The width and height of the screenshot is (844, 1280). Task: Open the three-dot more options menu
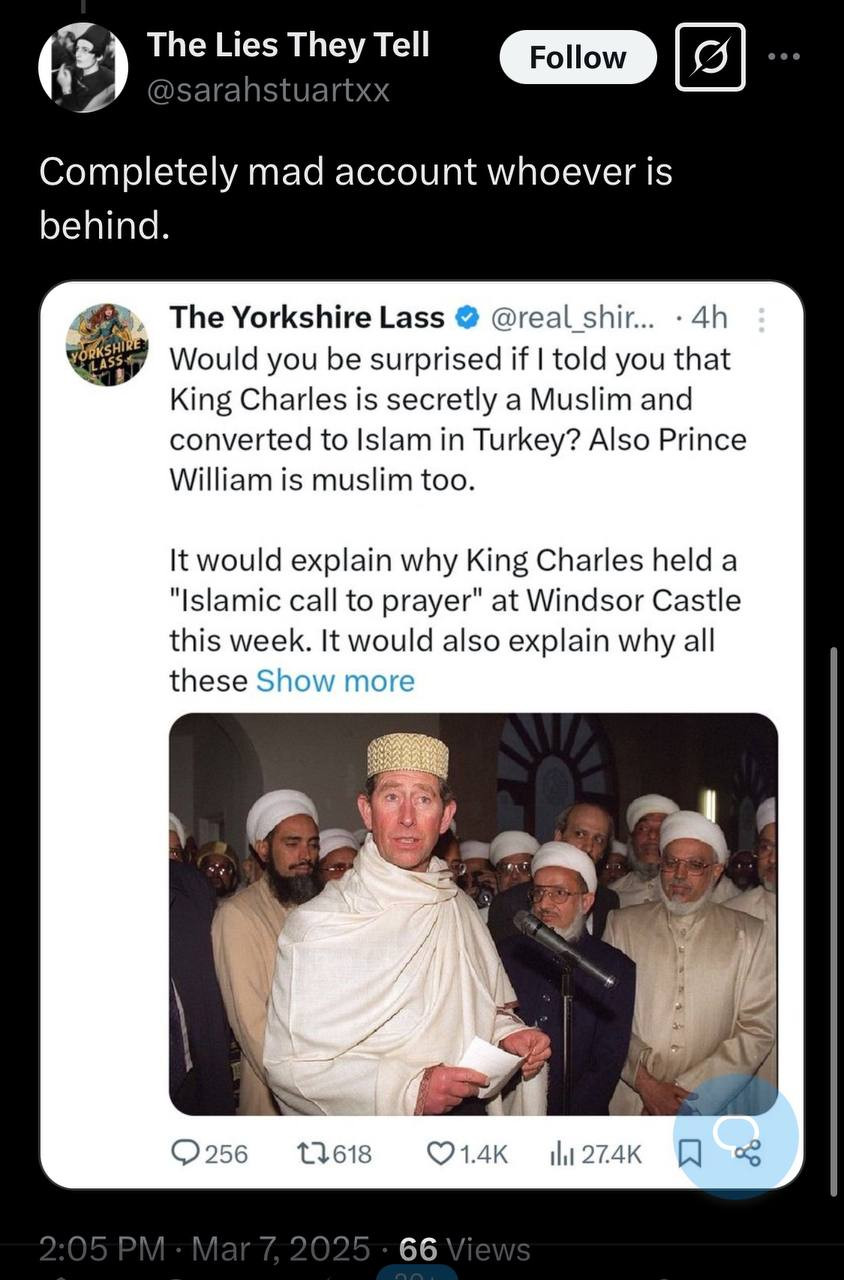[x=785, y=57]
